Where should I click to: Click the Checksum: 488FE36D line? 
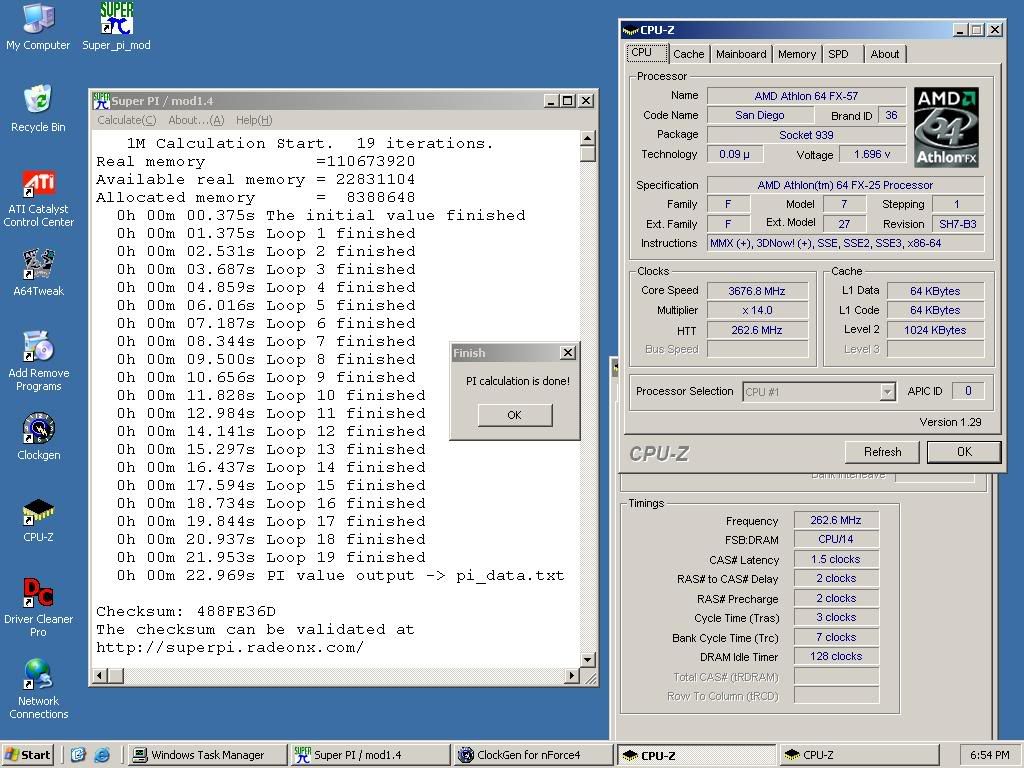(186, 612)
